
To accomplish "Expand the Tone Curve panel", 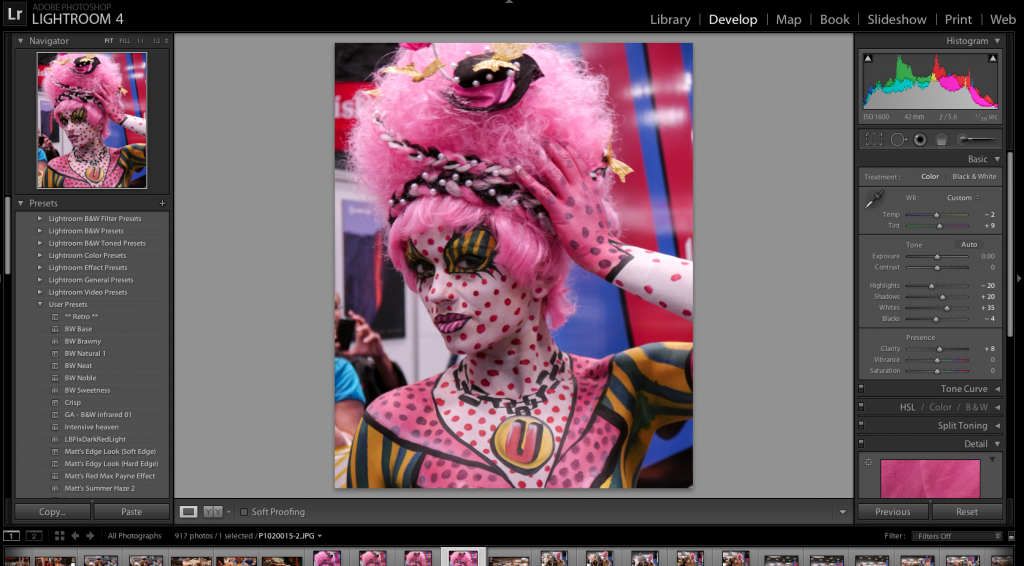I will (997, 388).
